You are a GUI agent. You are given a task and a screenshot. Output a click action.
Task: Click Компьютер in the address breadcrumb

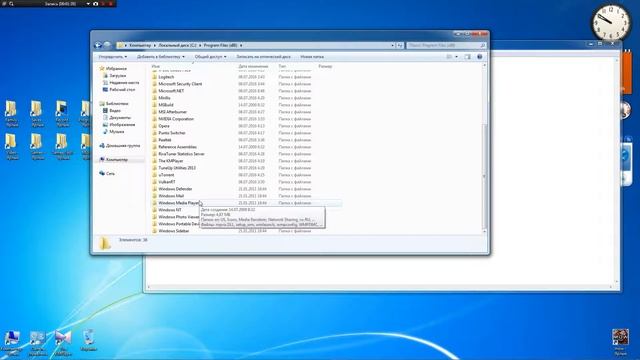click(x=140, y=45)
